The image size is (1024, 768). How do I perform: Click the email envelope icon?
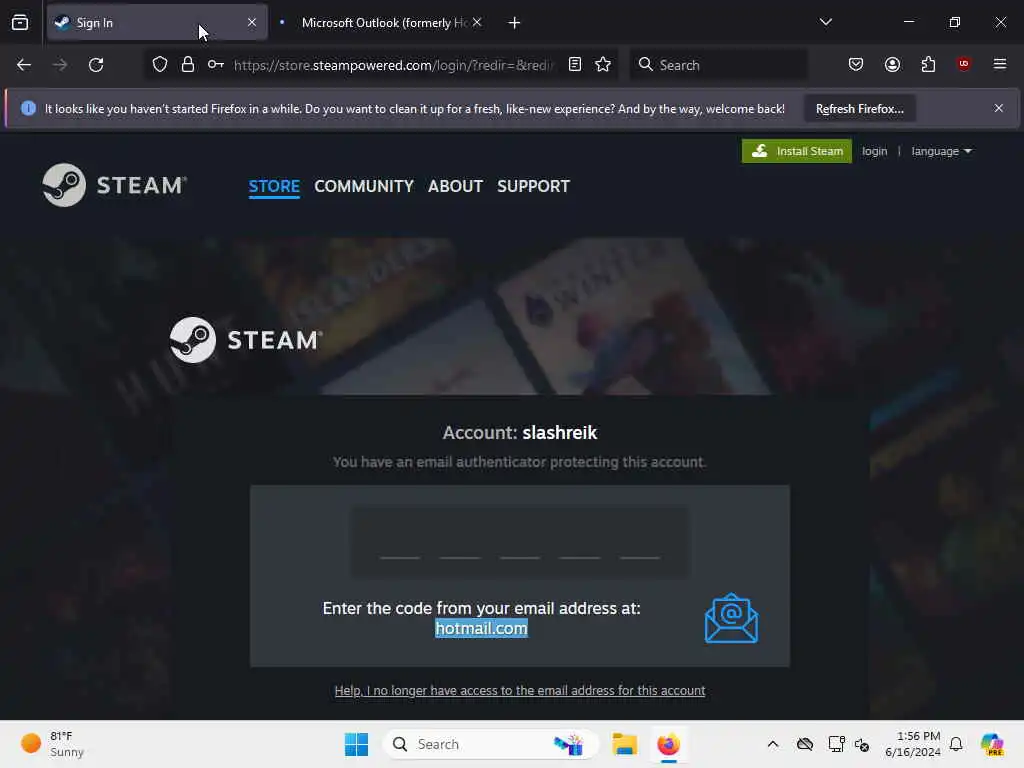(x=731, y=618)
